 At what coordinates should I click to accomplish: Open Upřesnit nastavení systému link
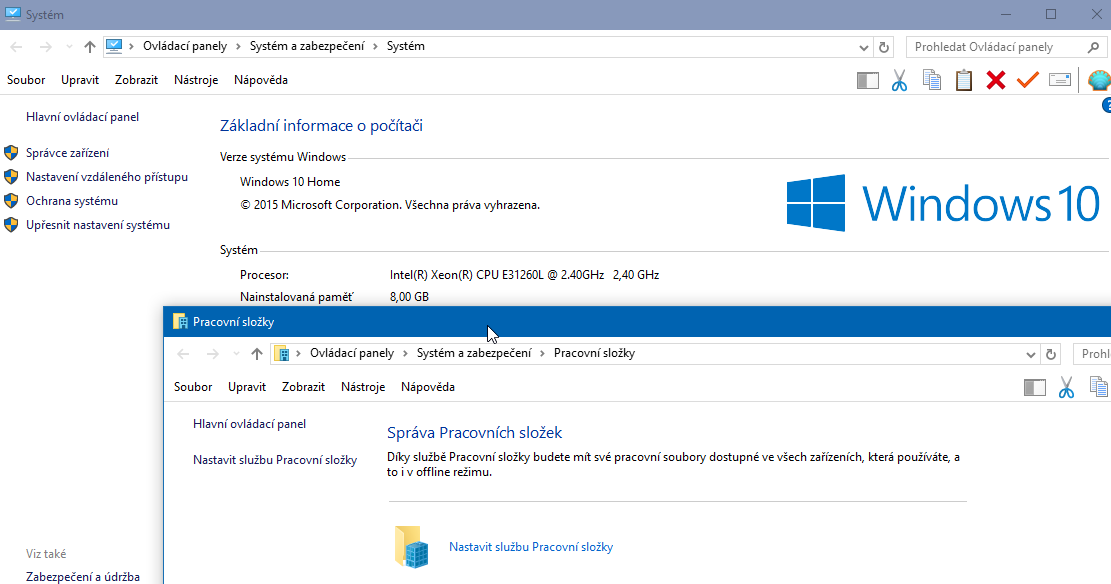click(98, 225)
